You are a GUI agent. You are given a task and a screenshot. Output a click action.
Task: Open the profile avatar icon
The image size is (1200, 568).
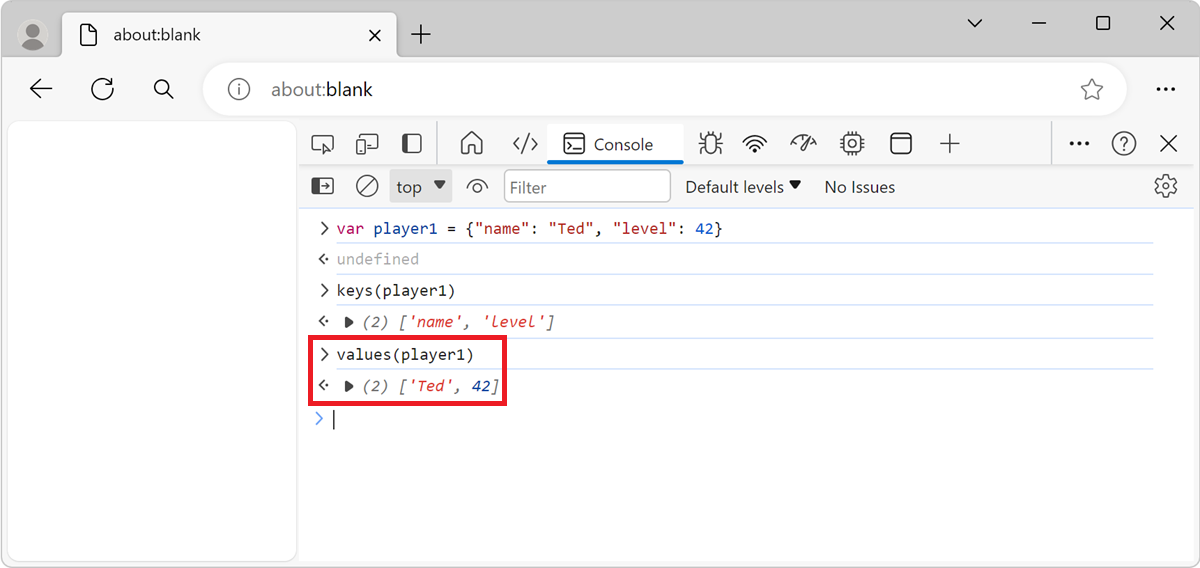(33, 35)
